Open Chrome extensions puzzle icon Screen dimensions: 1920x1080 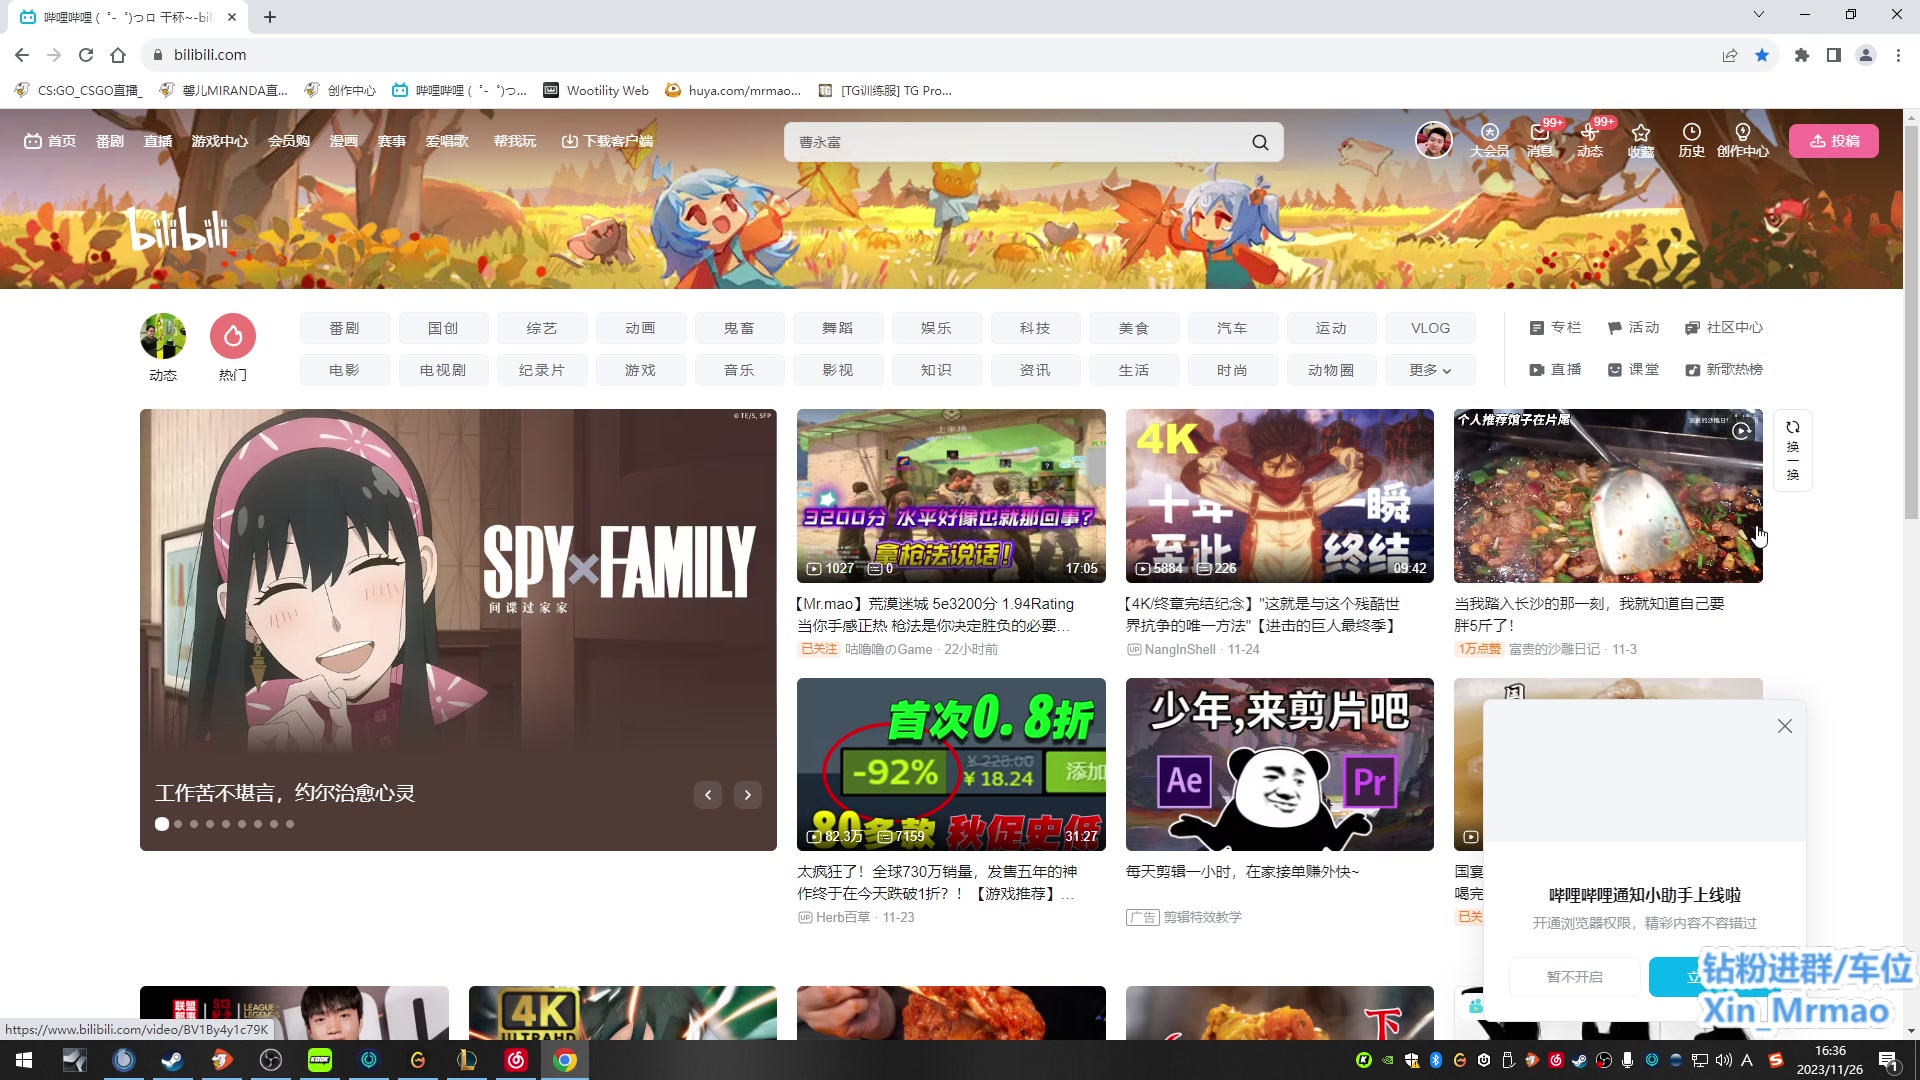click(1802, 55)
